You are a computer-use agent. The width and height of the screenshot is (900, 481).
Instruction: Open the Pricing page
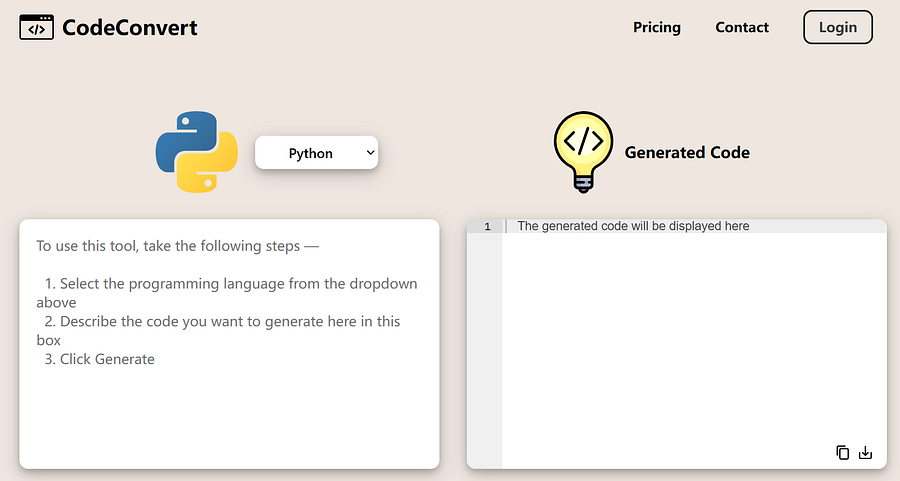tap(657, 28)
